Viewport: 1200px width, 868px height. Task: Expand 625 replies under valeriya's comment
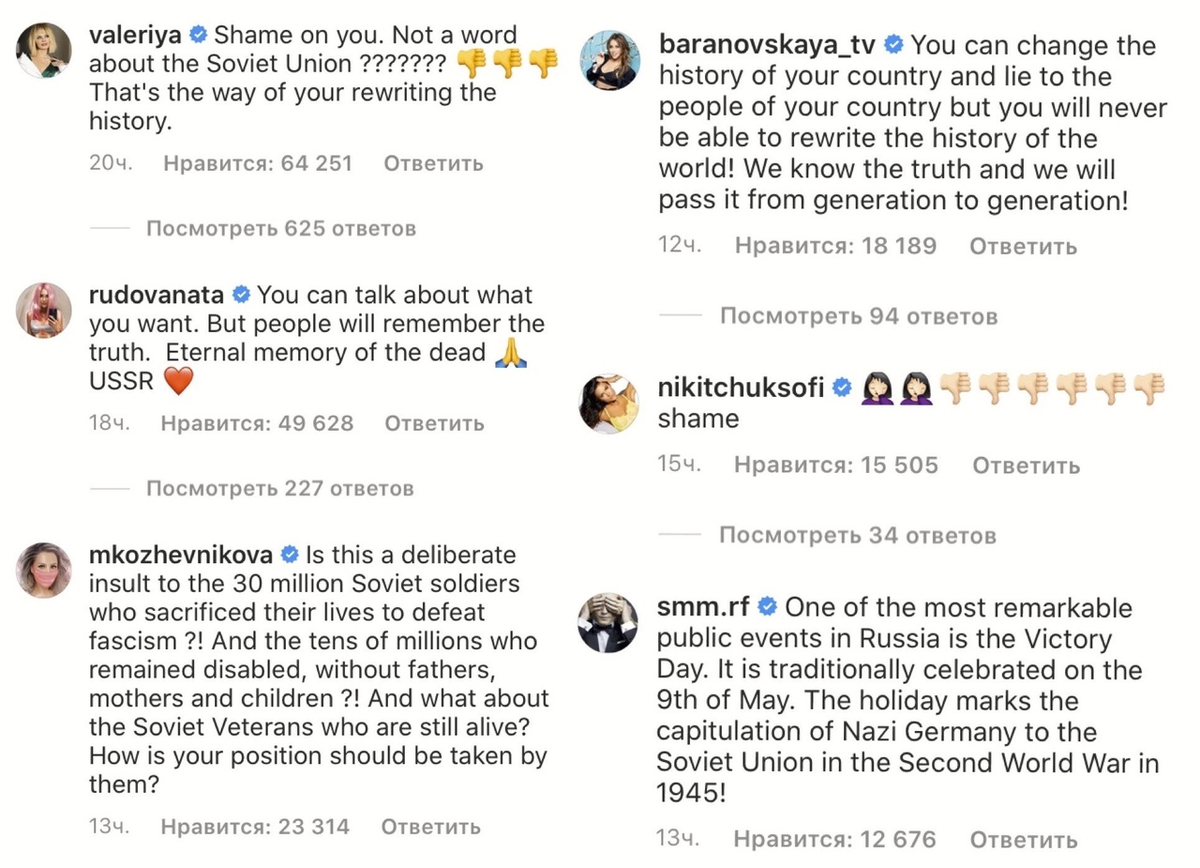tap(280, 229)
